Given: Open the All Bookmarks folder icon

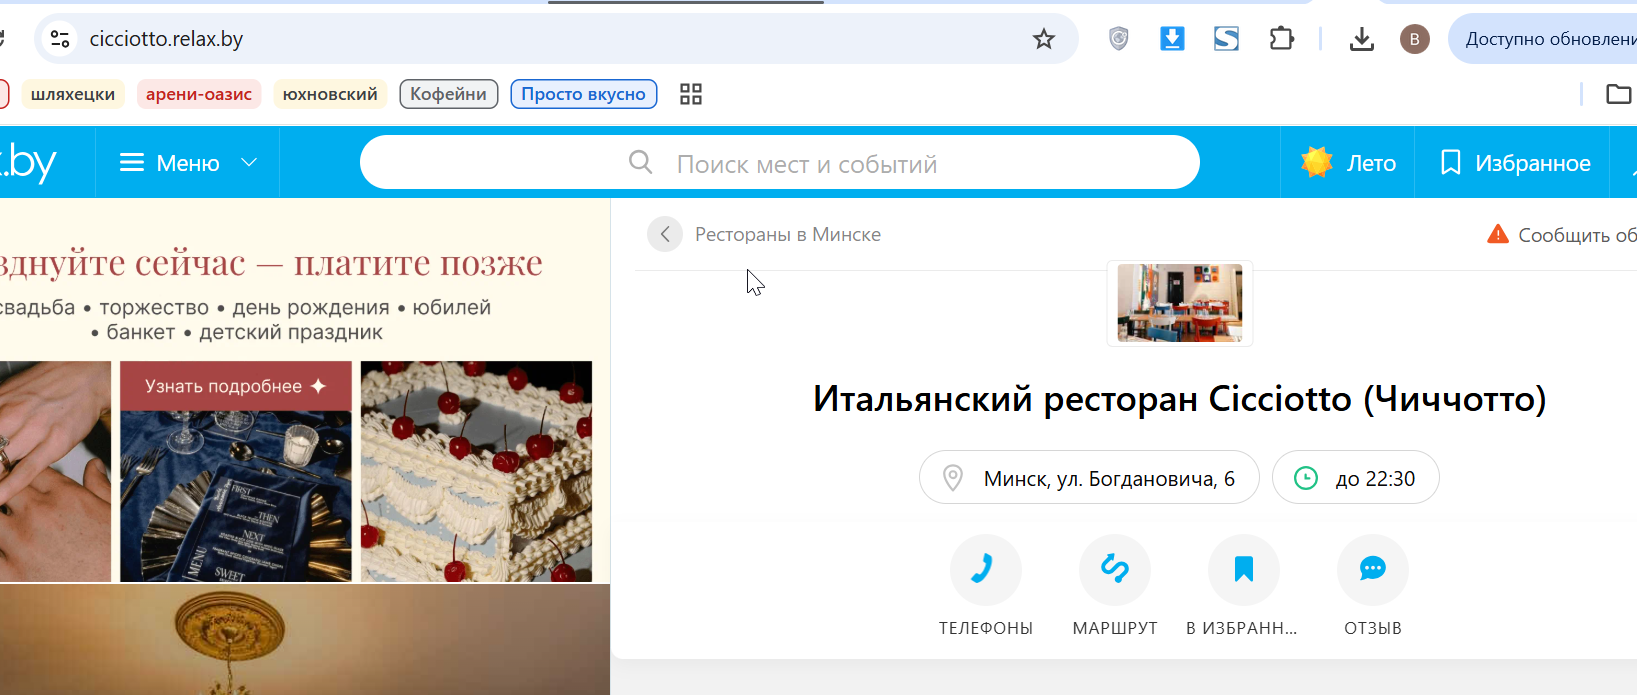Looking at the screenshot, I should (1618, 94).
